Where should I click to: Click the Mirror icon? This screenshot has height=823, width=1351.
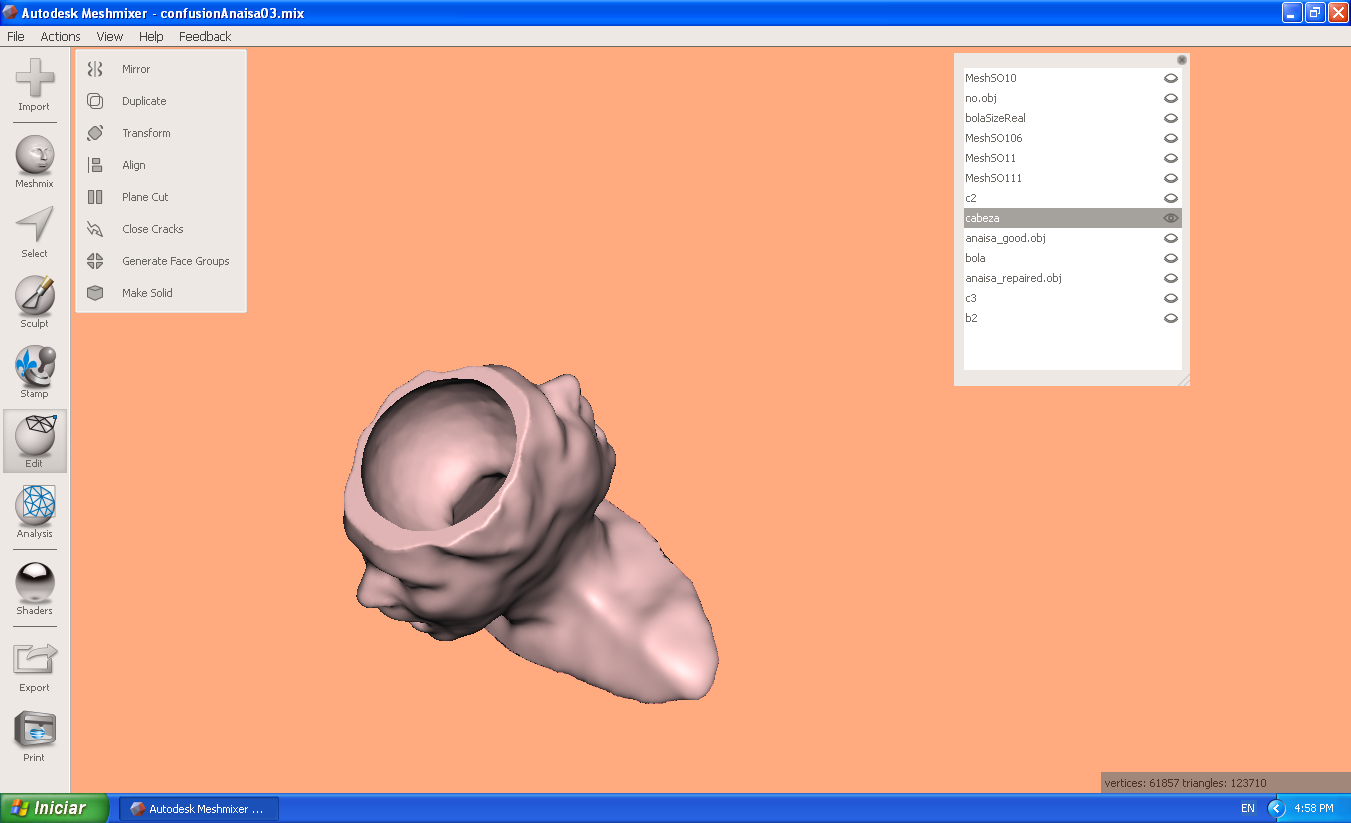pos(95,69)
